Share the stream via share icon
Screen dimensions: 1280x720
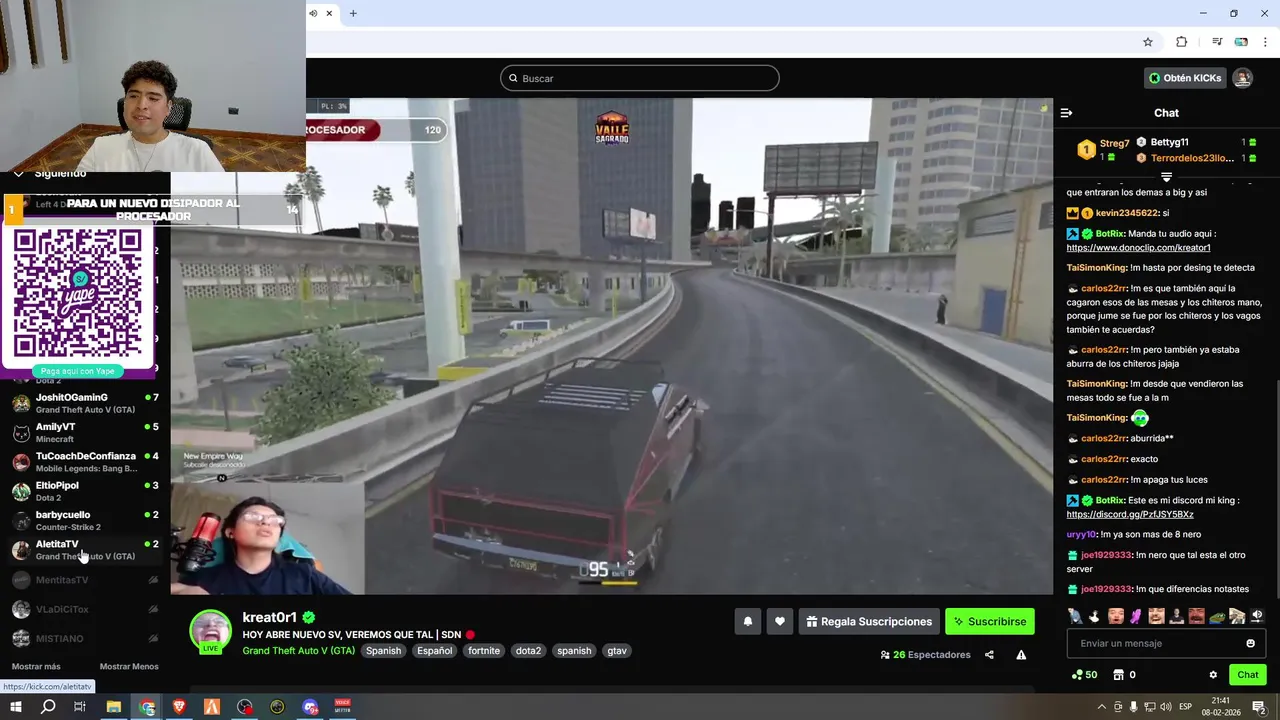click(x=989, y=655)
